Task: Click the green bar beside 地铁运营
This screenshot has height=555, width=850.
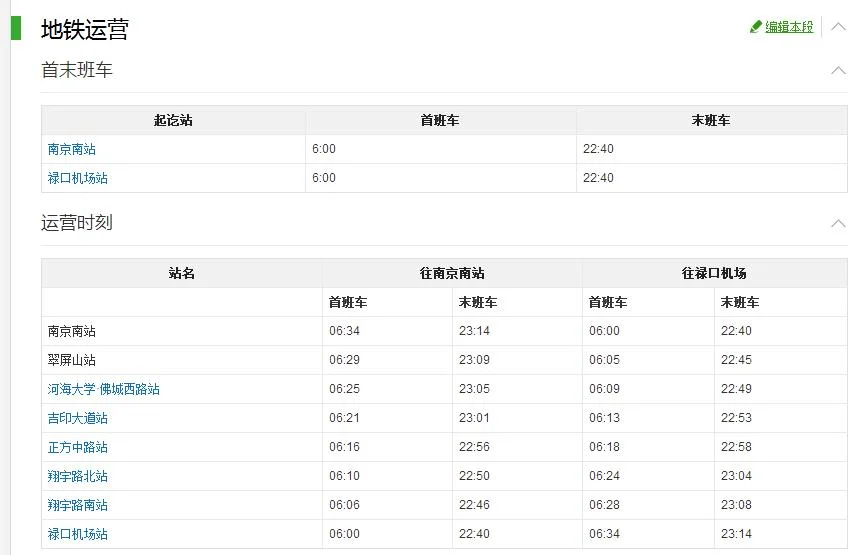Action: click(x=16, y=28)
